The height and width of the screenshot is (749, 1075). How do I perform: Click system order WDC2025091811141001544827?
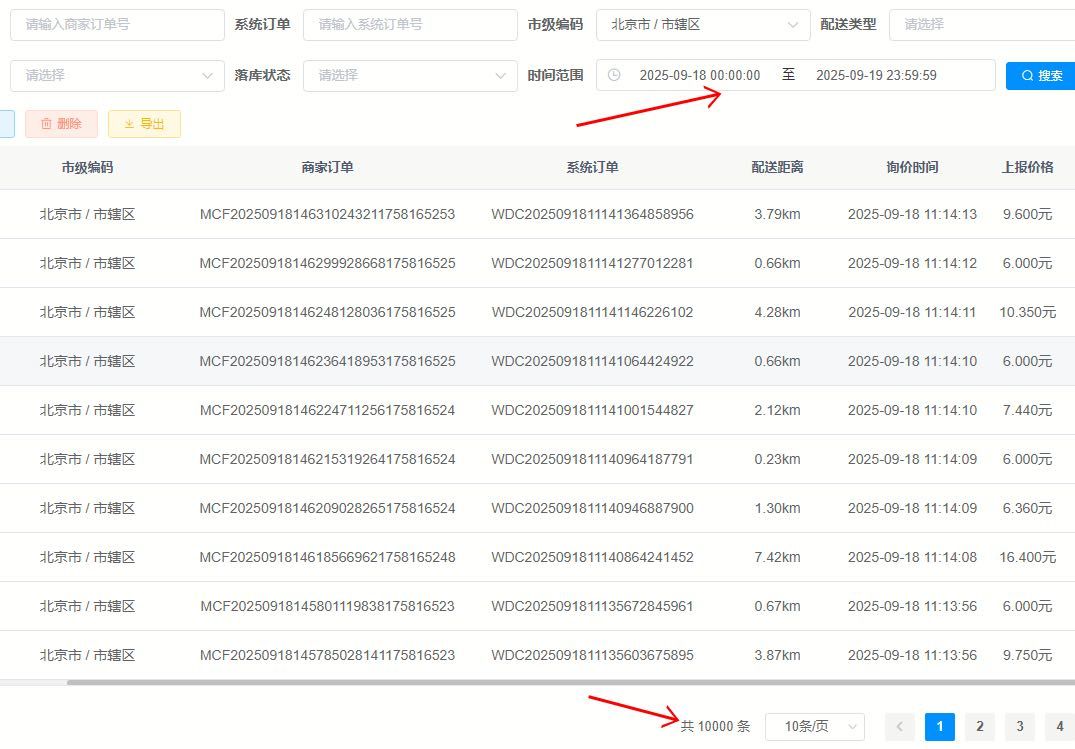coord(592,411)
